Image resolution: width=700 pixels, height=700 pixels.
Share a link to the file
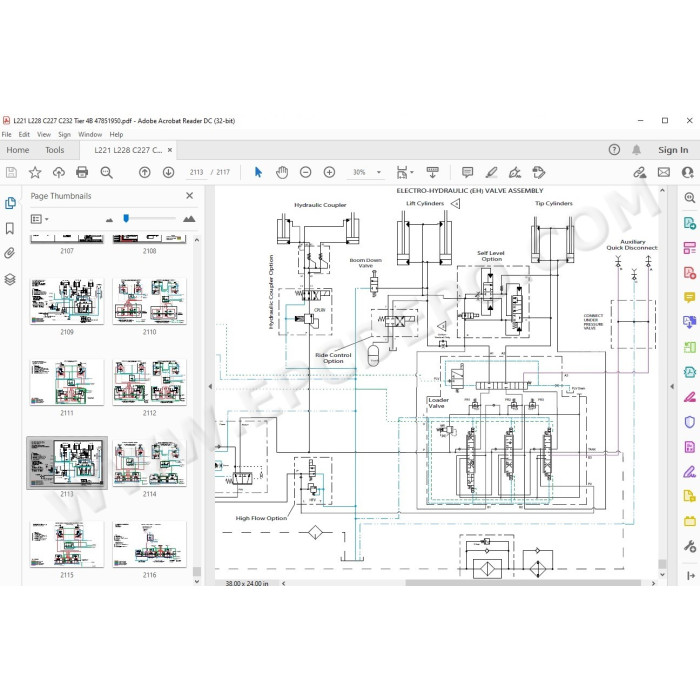[640, 172]
